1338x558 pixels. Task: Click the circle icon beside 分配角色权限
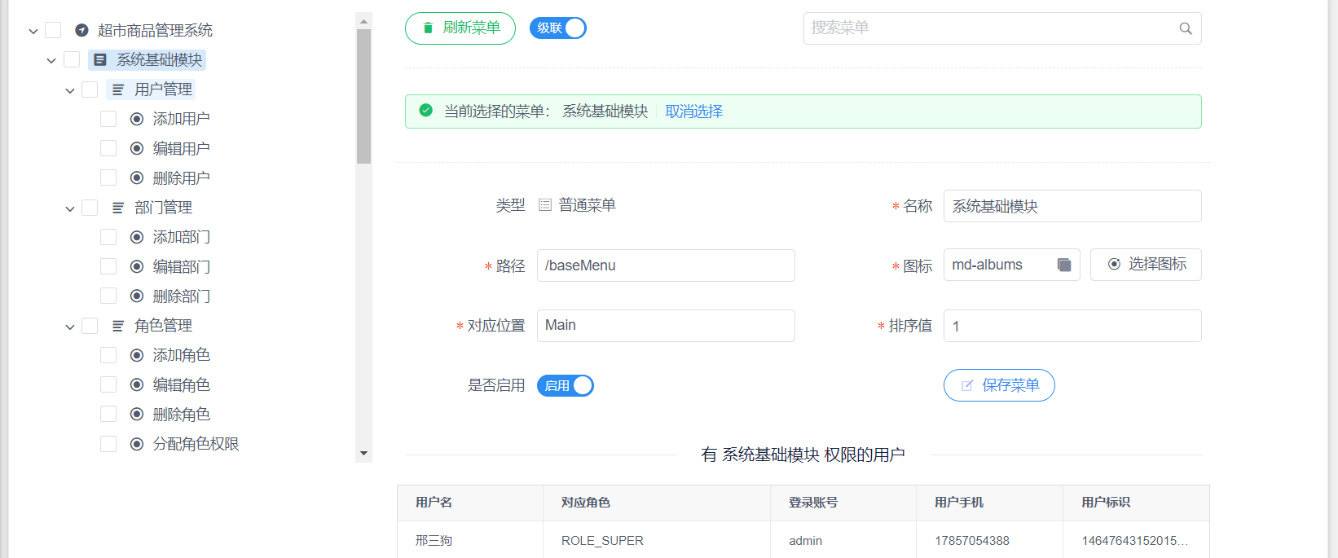click(137, 444)
